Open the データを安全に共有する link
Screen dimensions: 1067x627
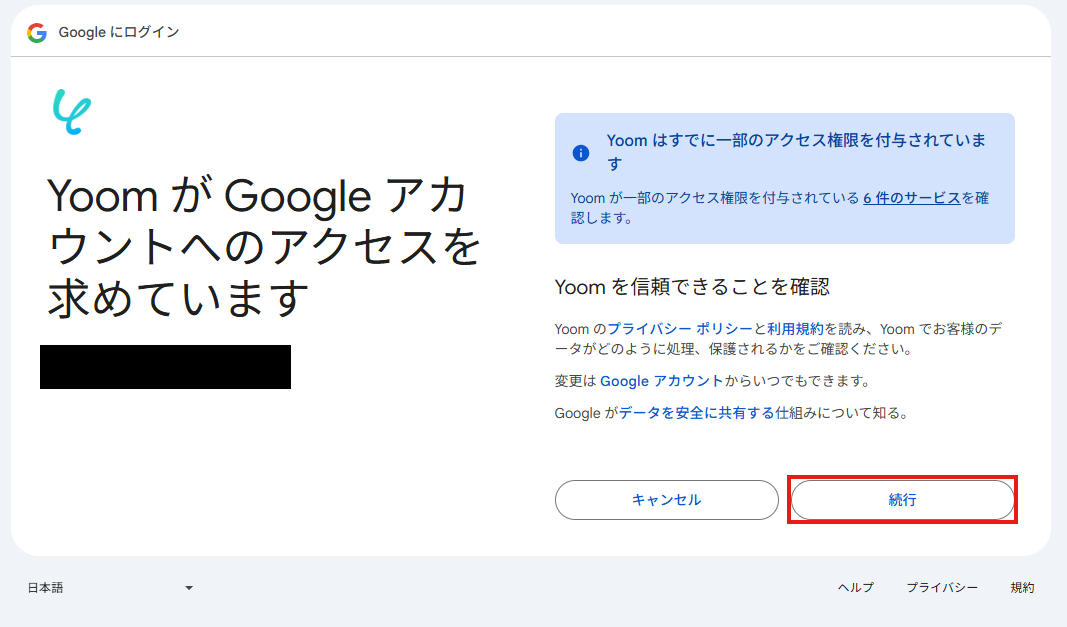pyautogui.click(x=696, y=413)
